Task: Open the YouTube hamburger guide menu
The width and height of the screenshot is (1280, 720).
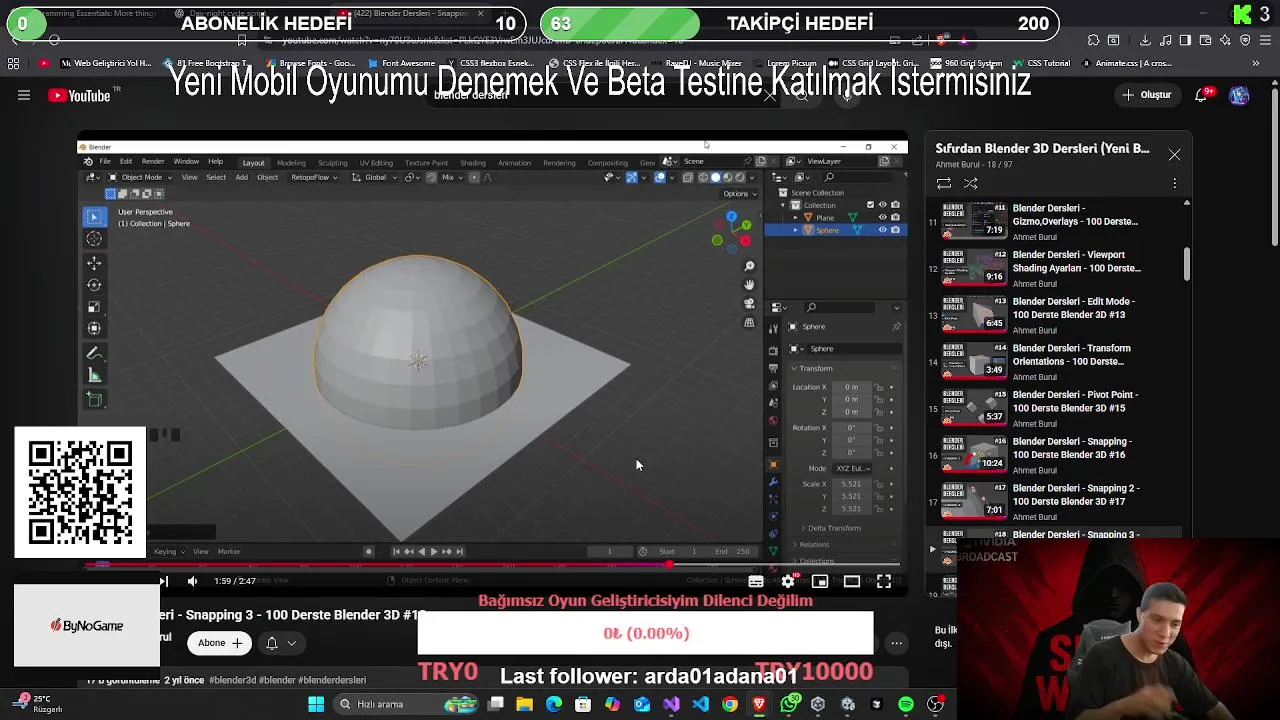Action: [24, 95]
